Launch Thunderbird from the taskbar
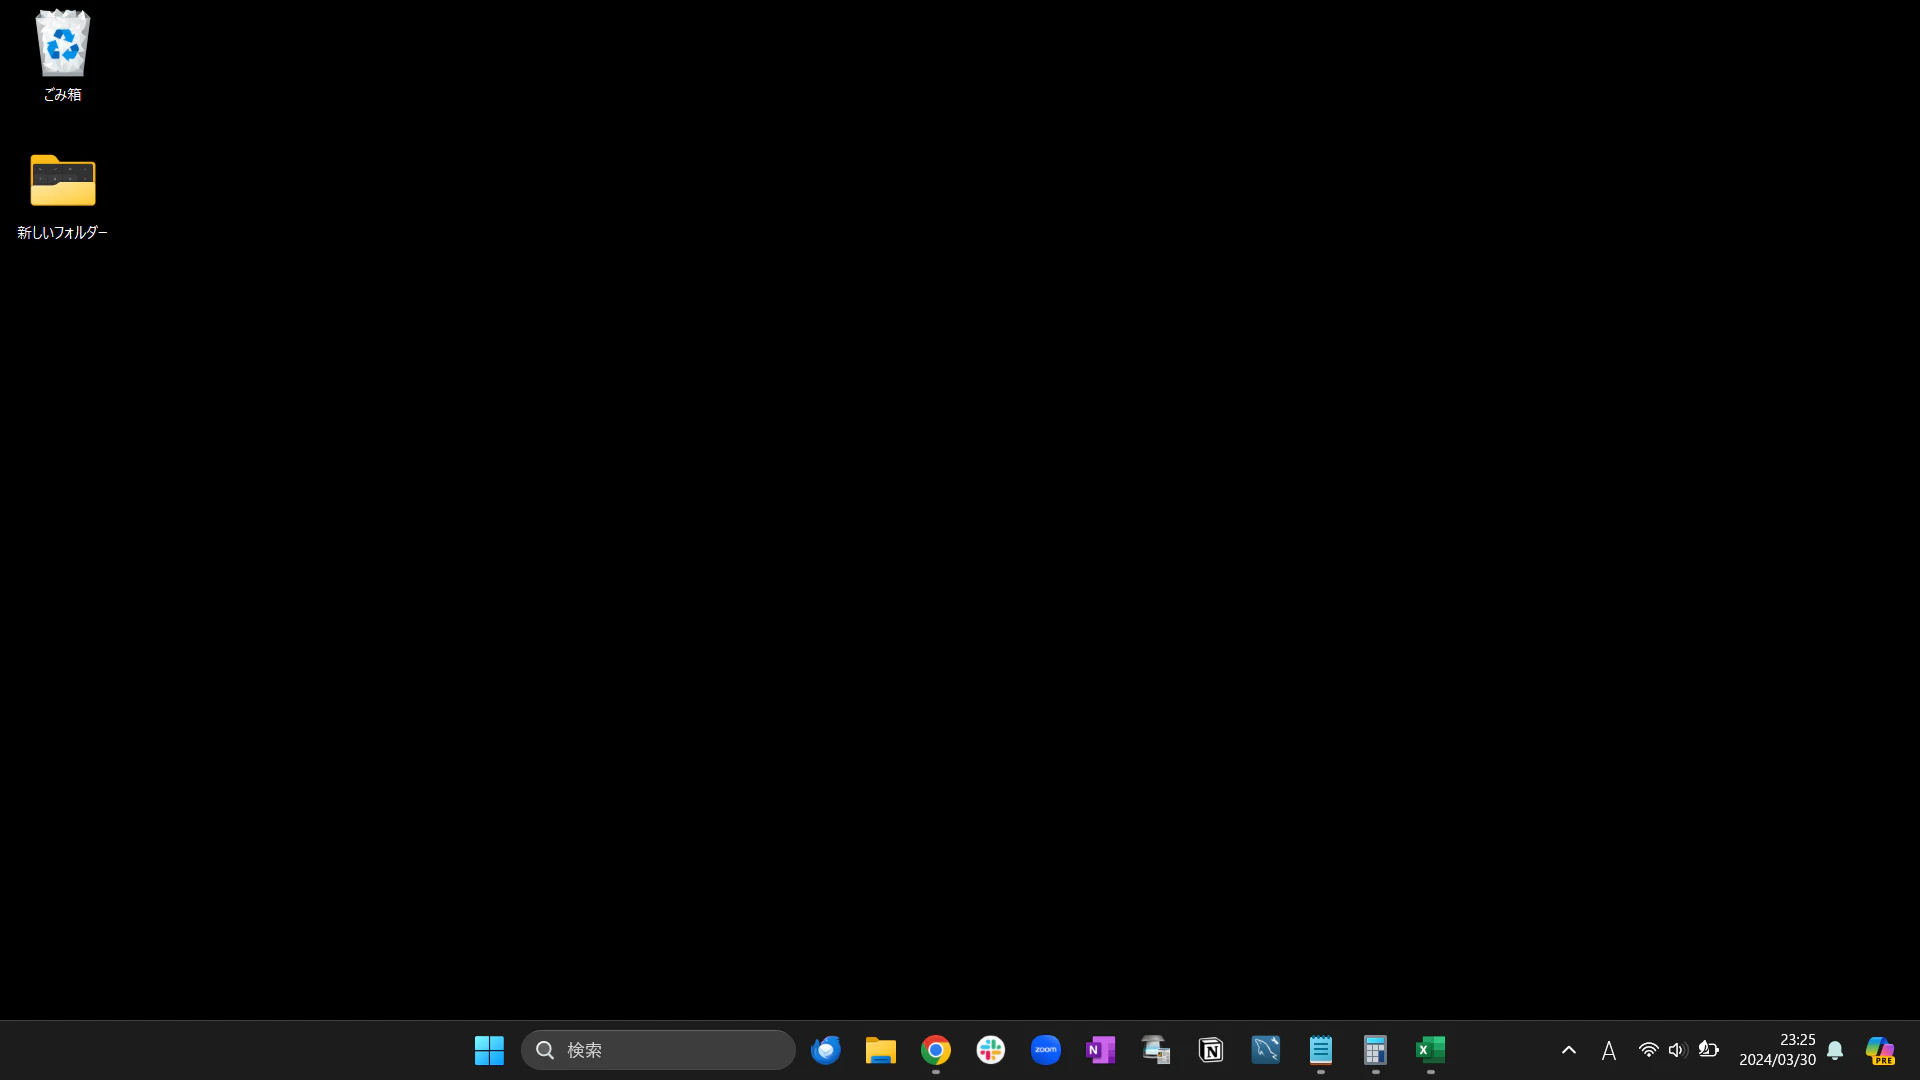This screenshot has width=1920, height=1080. (x=826, y=1050)
